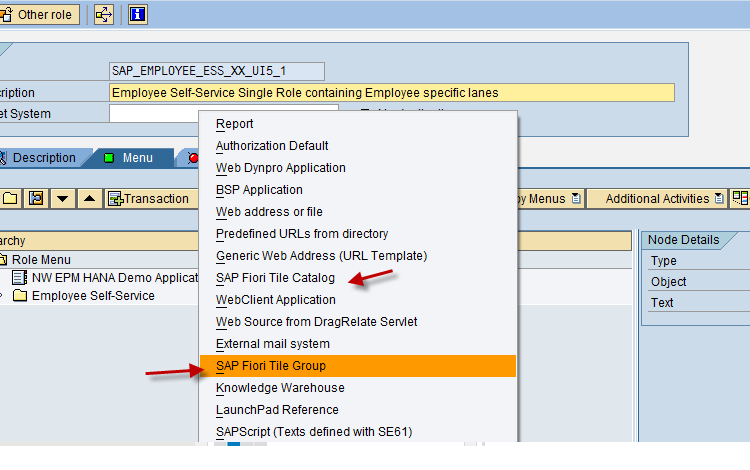The width and height of the screenshot is (750, 470).
Task: Switch to the Description tab
Action: [44, 158]
